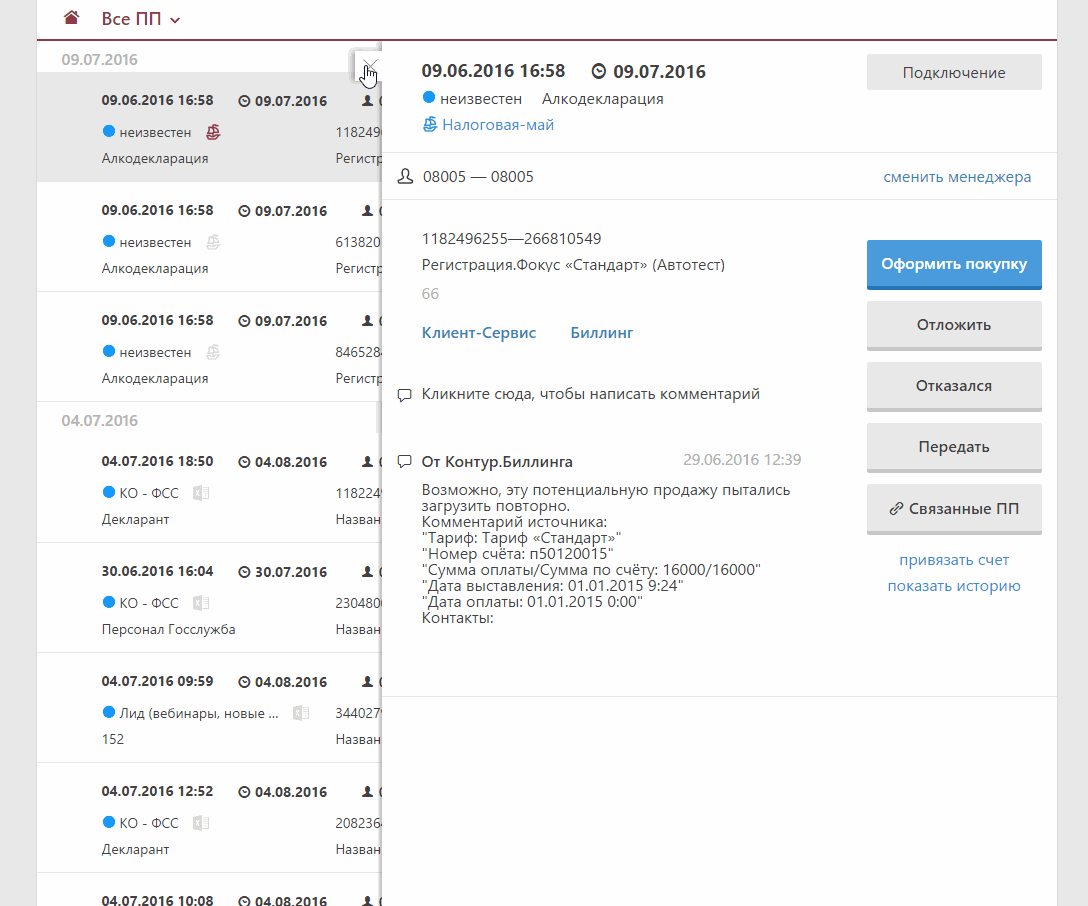Click clock icon next to 09.07.2016 in detail header
The width and height of the screenshot is (1088, 906).
pyautogui.click(x=598, y=71)
